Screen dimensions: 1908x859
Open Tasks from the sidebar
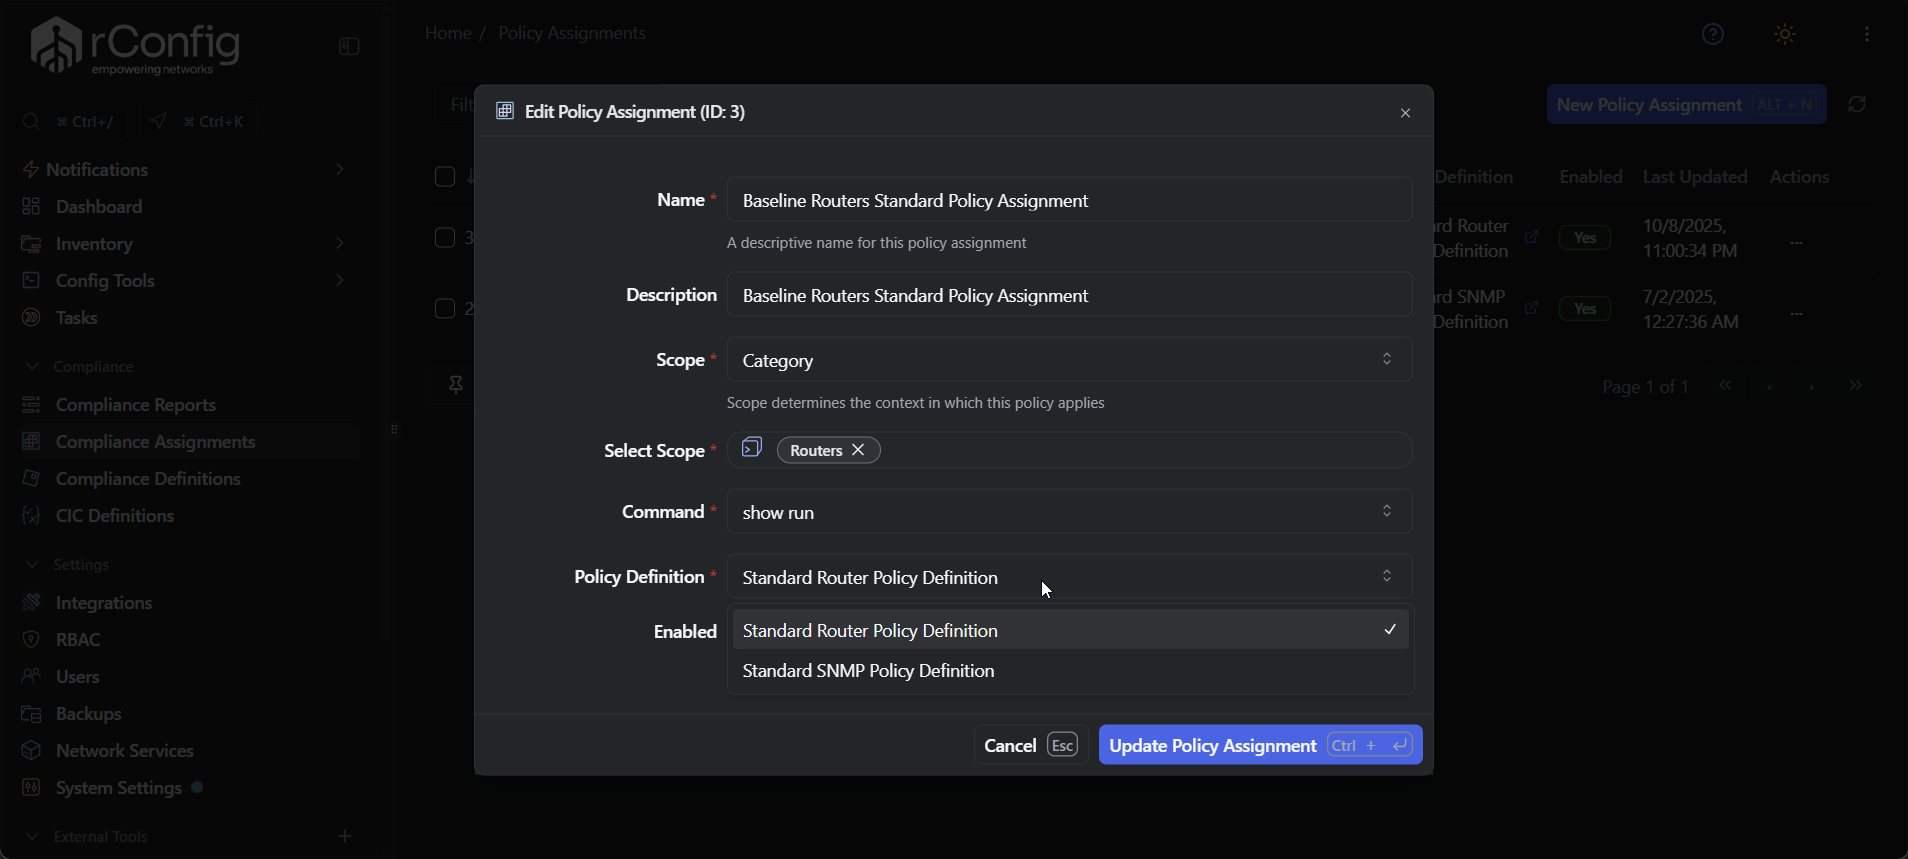(77, 318)
